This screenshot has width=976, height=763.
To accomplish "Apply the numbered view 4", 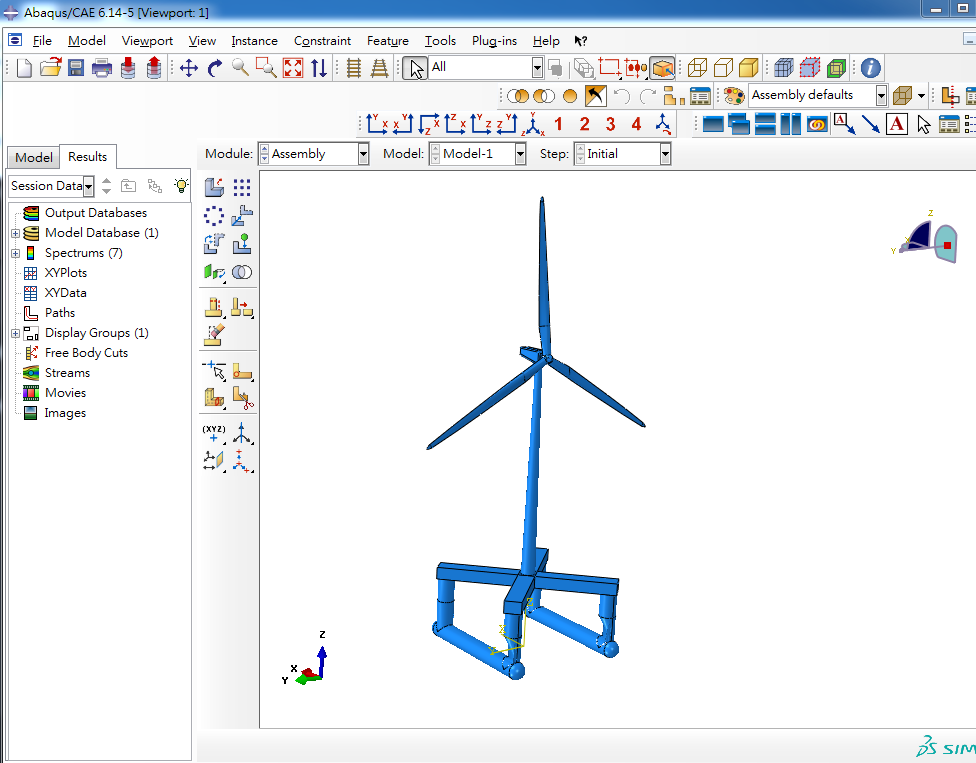I will point(636,124).
